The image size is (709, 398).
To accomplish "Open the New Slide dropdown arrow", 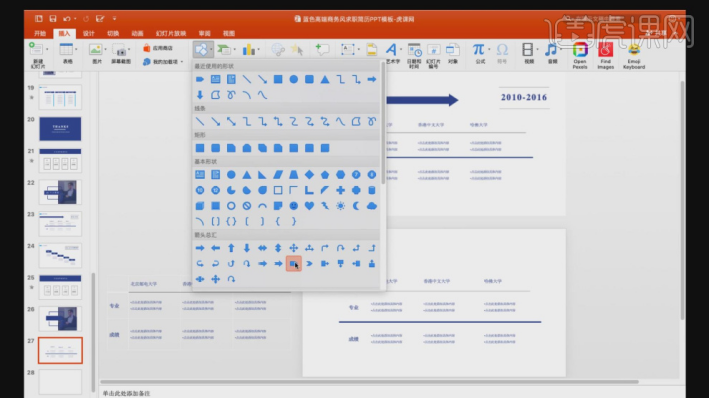I will 47,49.
